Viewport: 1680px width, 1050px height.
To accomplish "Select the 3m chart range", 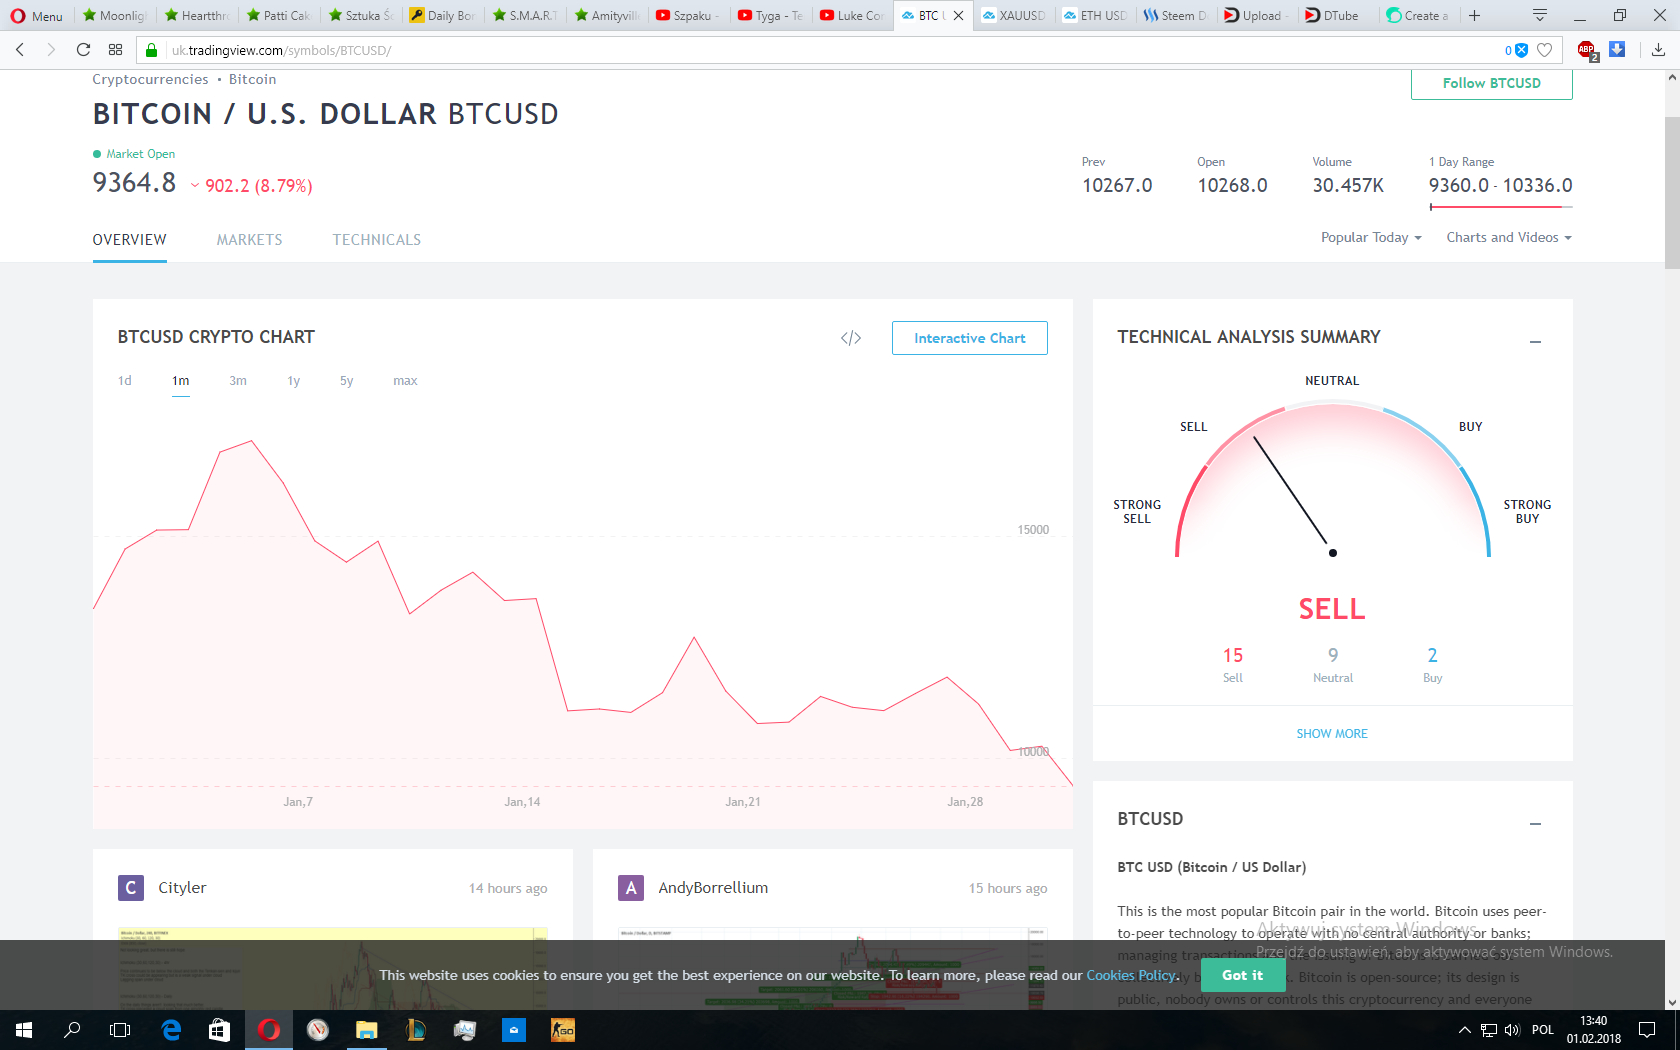I will (x=238, y=381).
